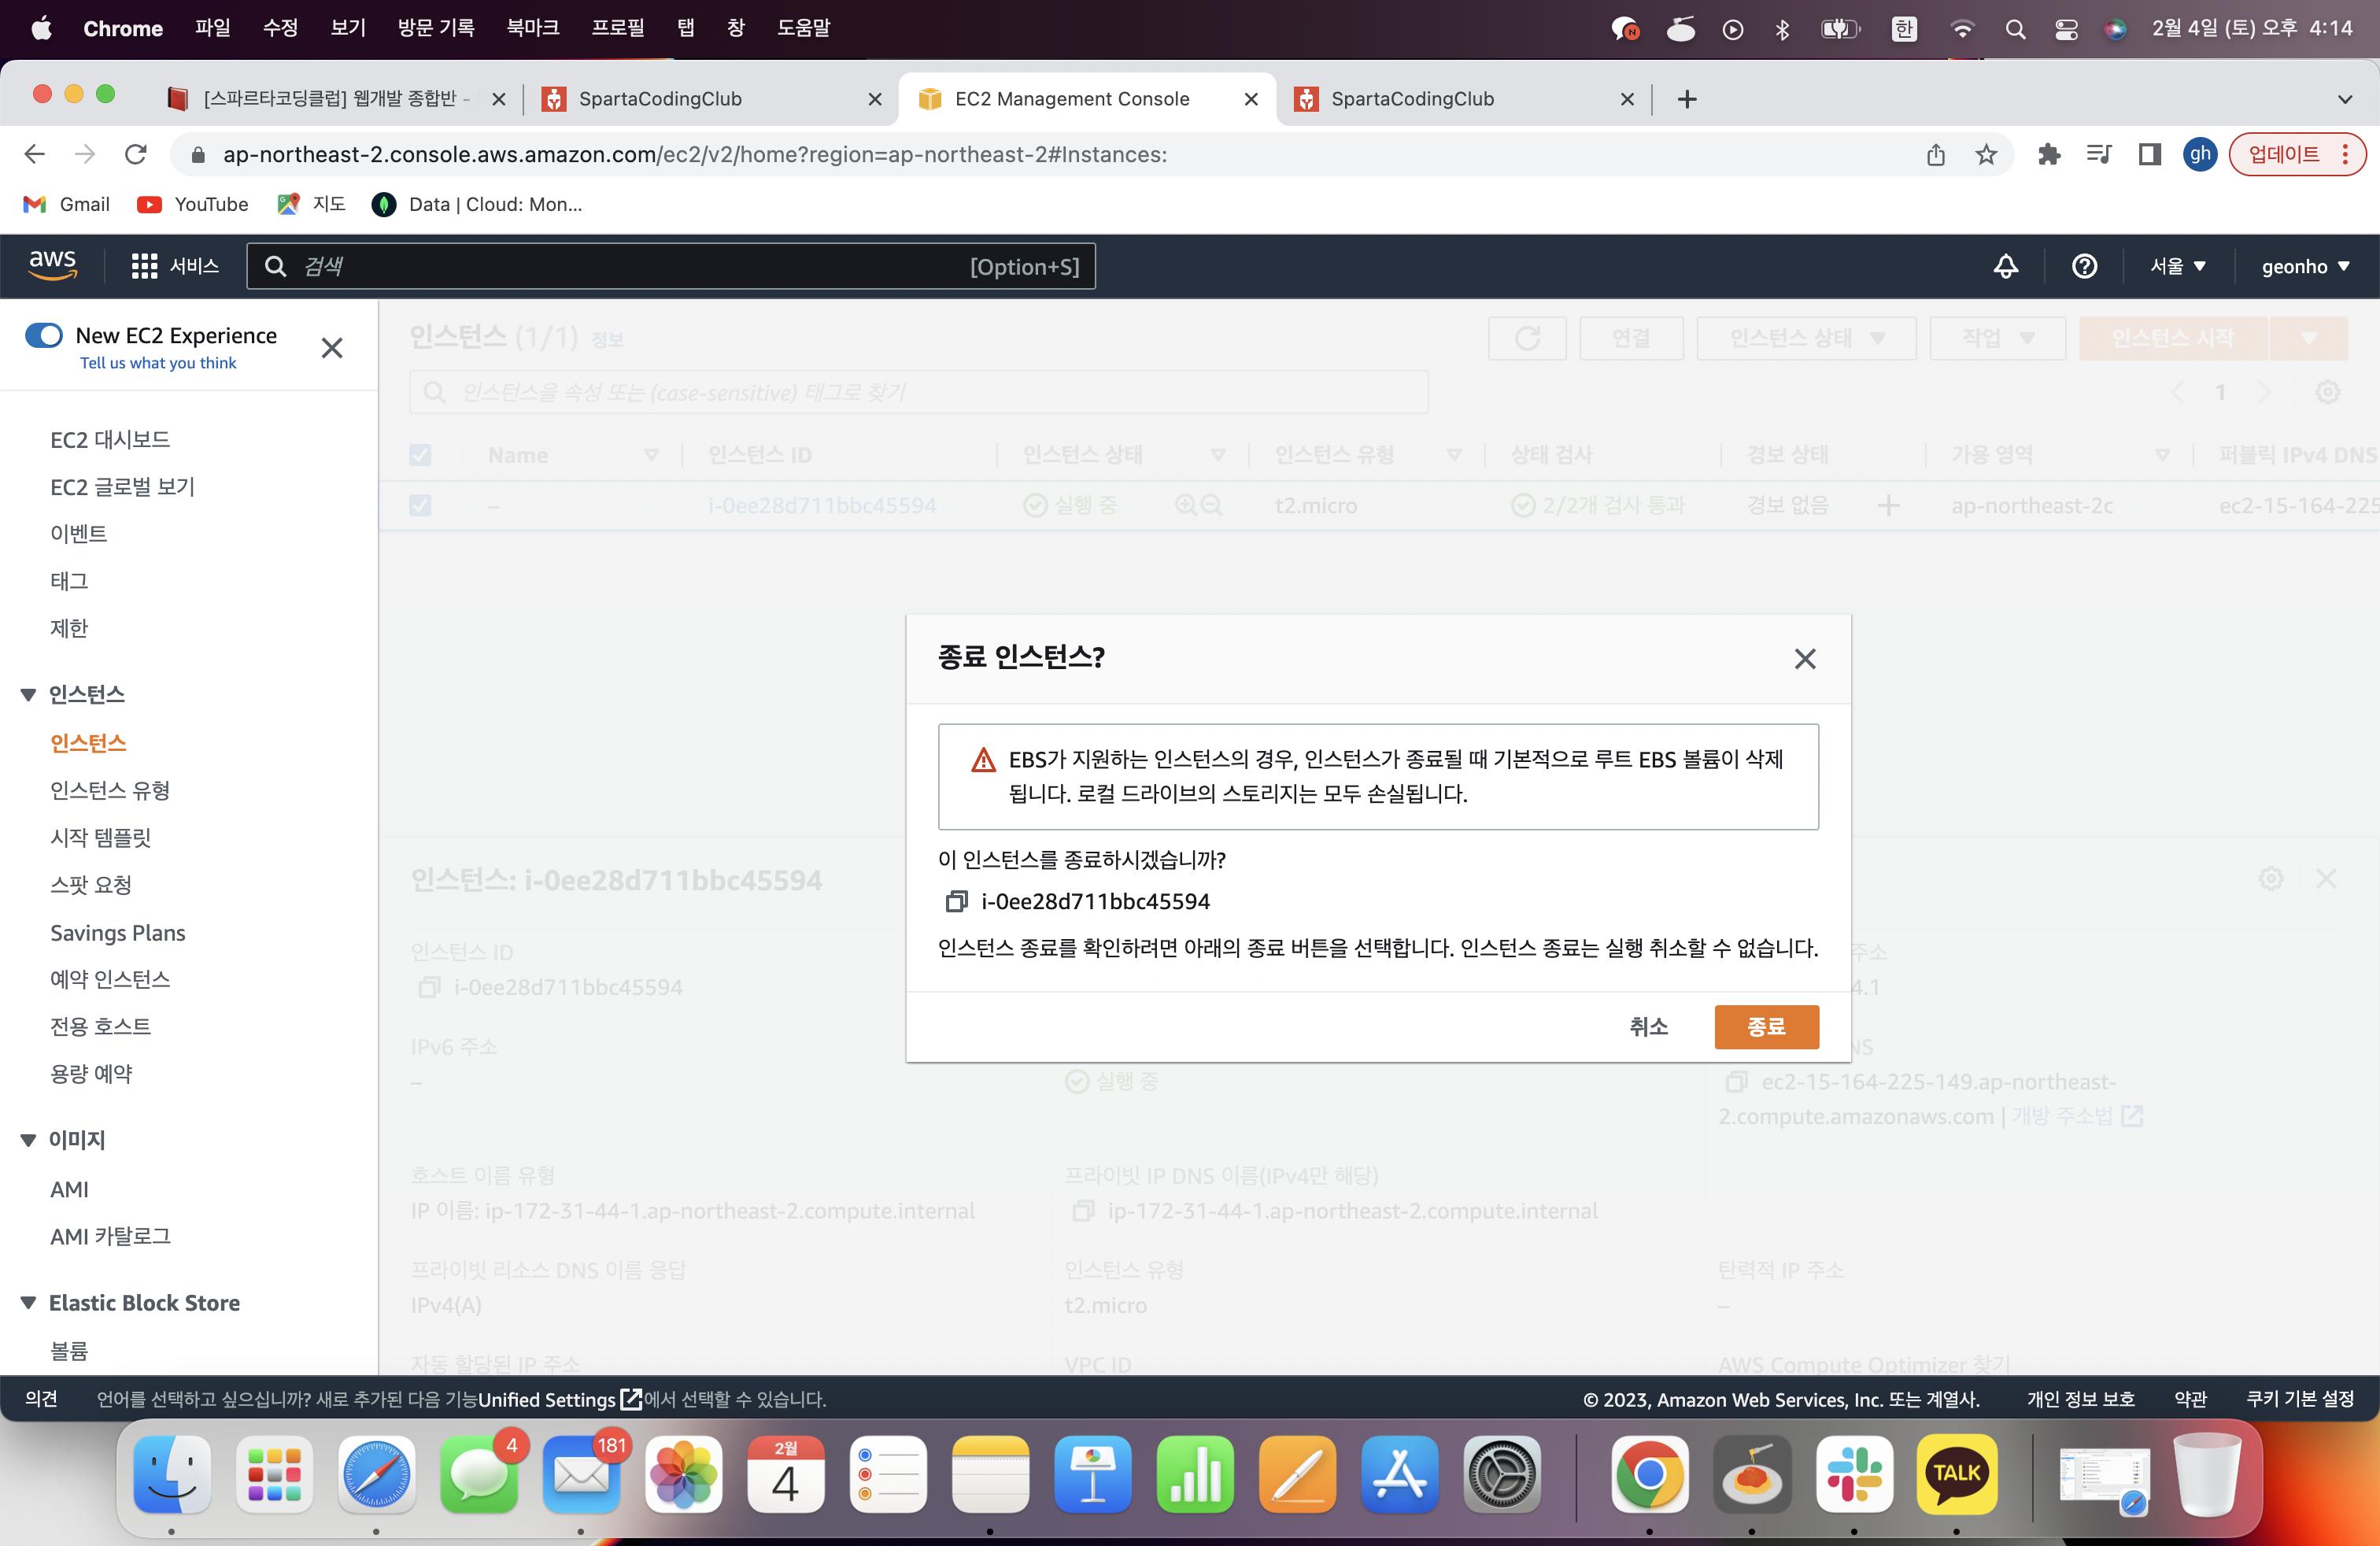This screenshot has width=2380, height=1546.
Task: Open the AWS help question-mark icon
Action: (x=2084, y=266)
